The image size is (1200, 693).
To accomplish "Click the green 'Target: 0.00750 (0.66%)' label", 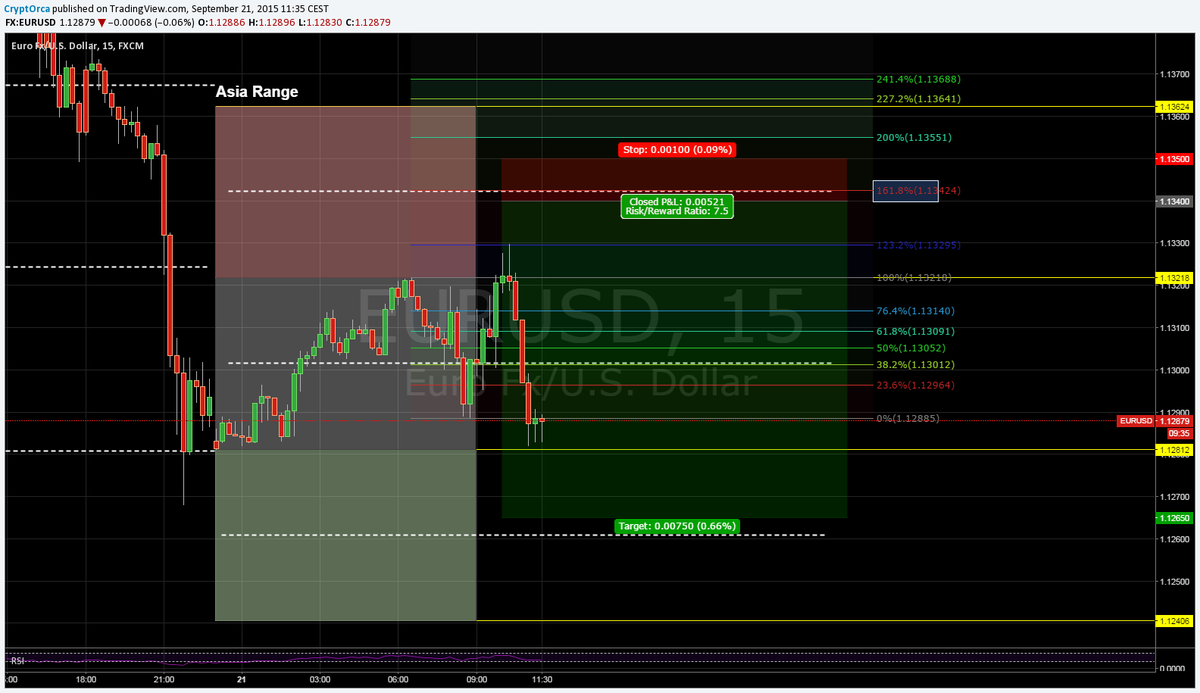I will pyautogui.click(x=677, y=525).
